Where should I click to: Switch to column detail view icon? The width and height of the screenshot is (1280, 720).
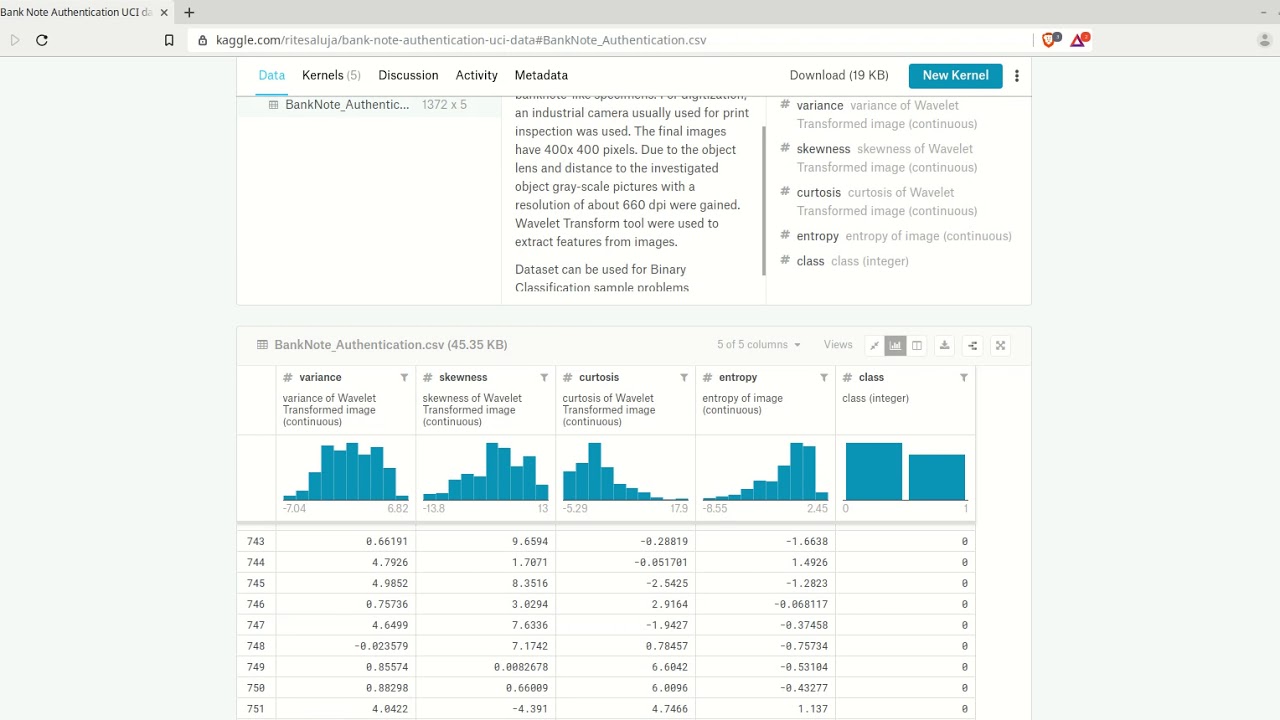click(x=916, y=345)
